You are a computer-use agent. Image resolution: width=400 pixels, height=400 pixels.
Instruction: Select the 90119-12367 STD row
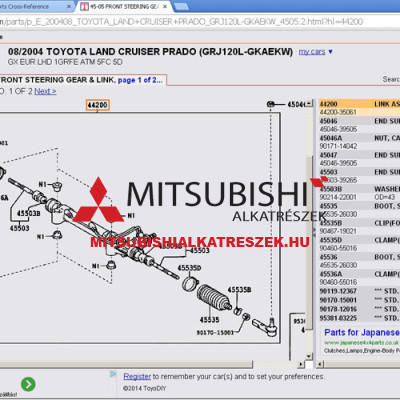coord(360,291)
